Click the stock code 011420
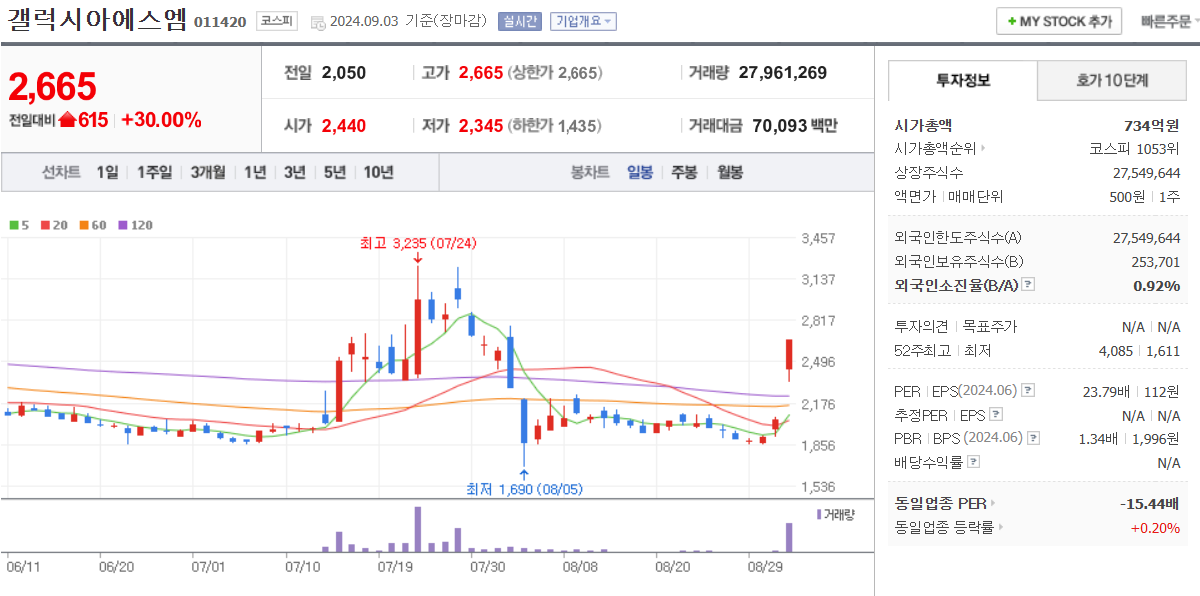Viewport: 1200px width, 596px height. click(x=219, y=22)
